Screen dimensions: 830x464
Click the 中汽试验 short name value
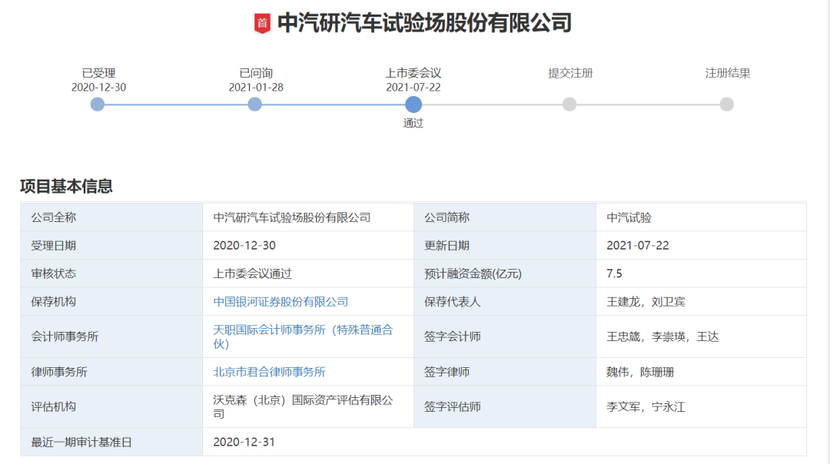coord(629,217)
